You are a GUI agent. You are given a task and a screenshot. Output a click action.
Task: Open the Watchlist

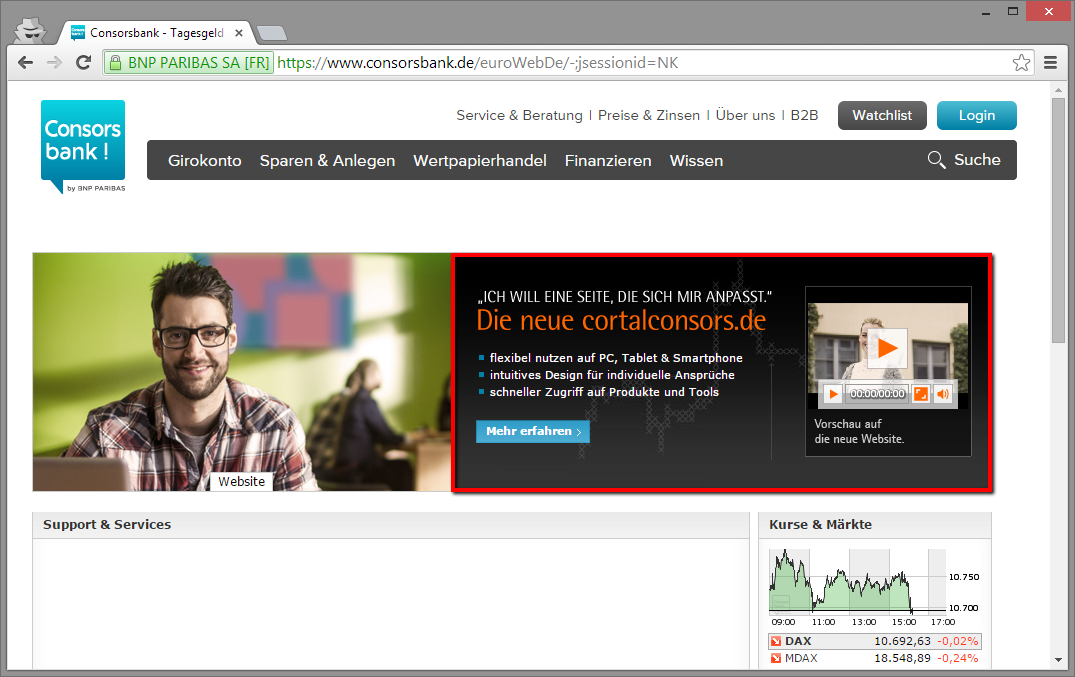pos(881,115)
